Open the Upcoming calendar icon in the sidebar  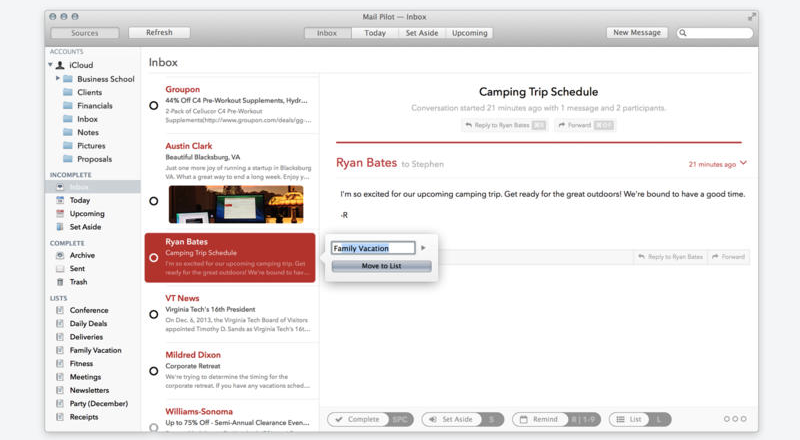point(60,213)
